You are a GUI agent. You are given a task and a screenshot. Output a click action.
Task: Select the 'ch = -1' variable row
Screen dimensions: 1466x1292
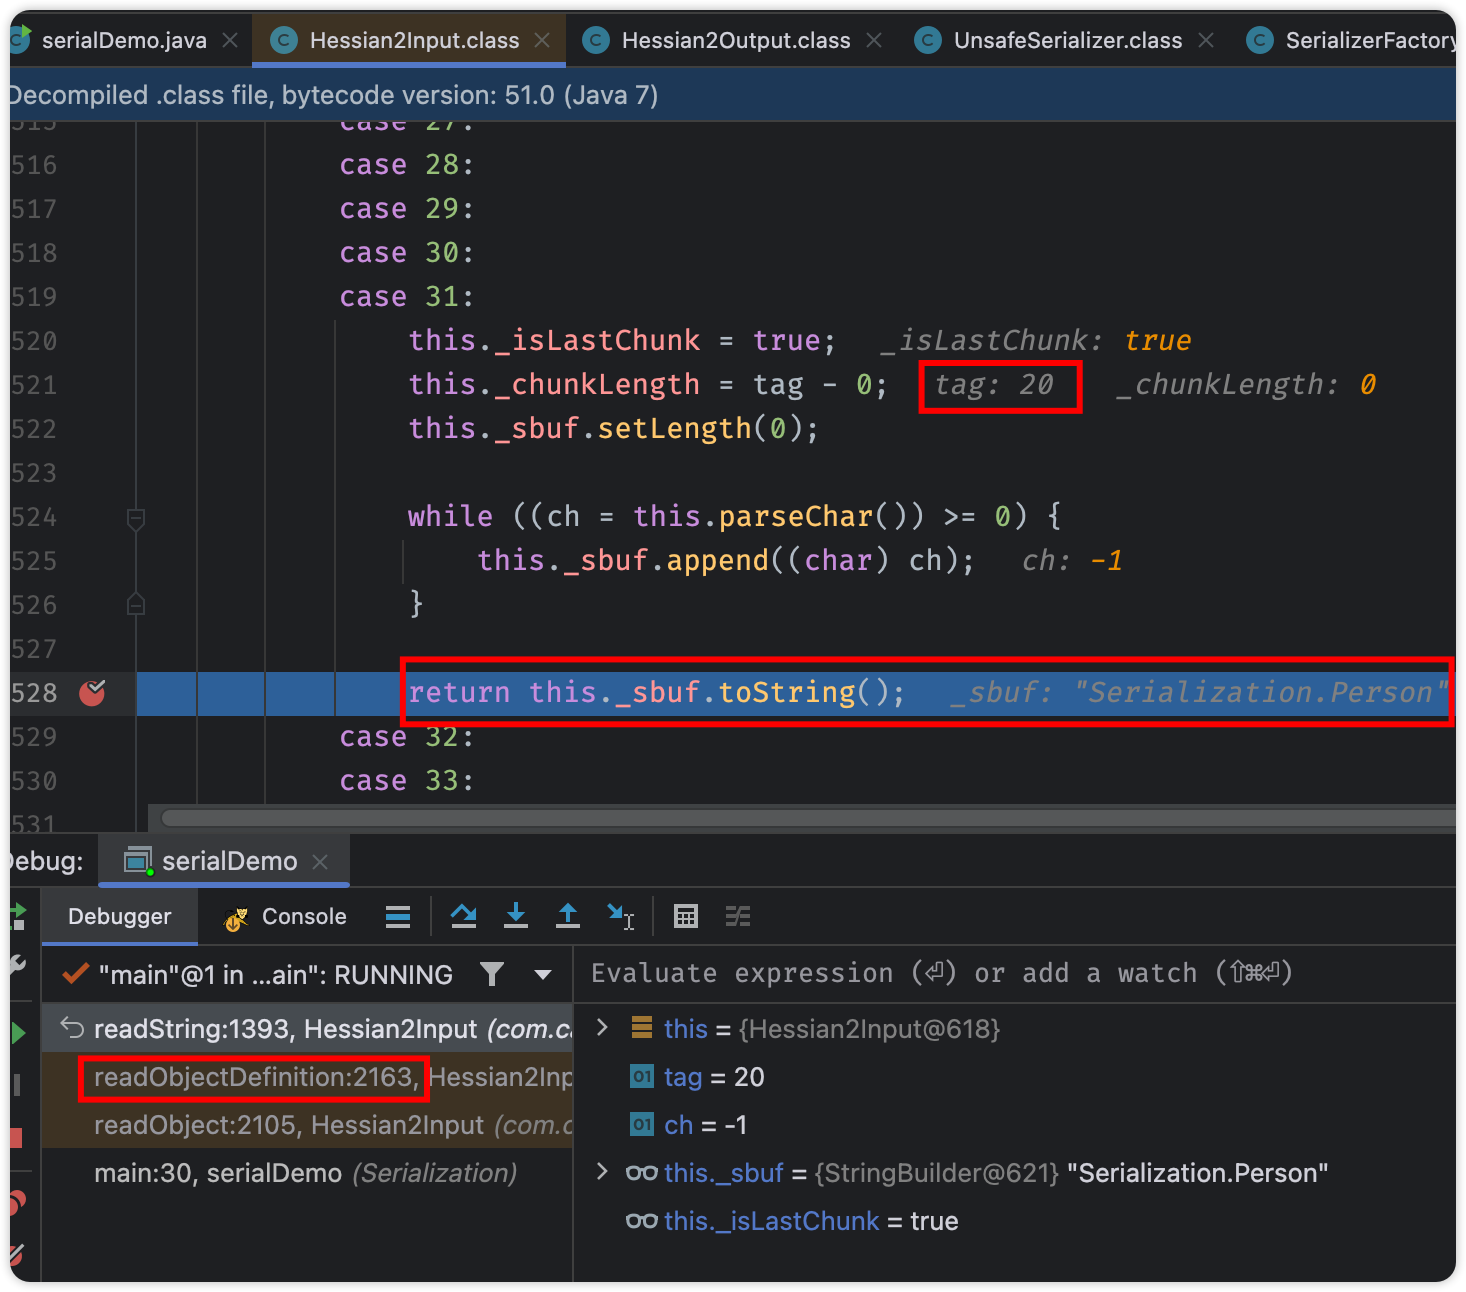pyautogui.click(x=1015, y=1125)
